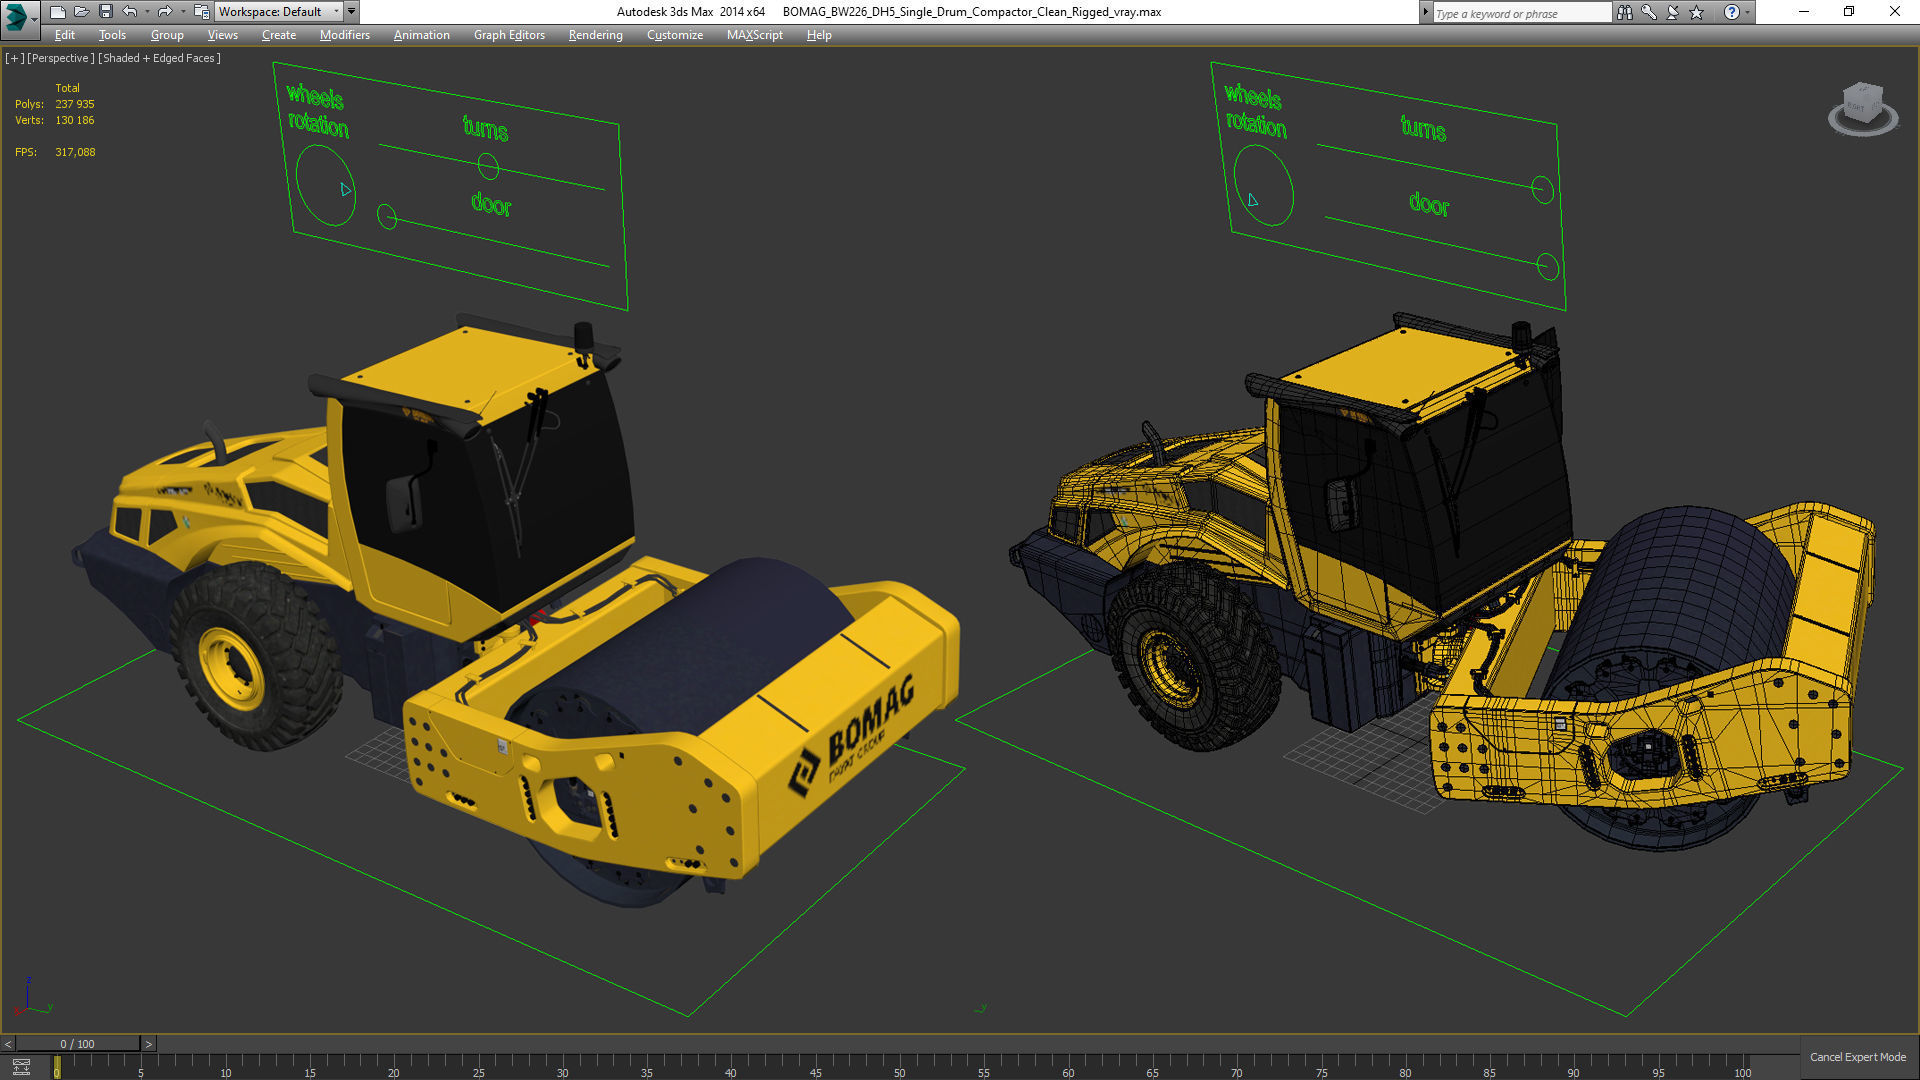Click the Open File folder icon
The image size is (1920, 1080).
(x=81, y=12)
